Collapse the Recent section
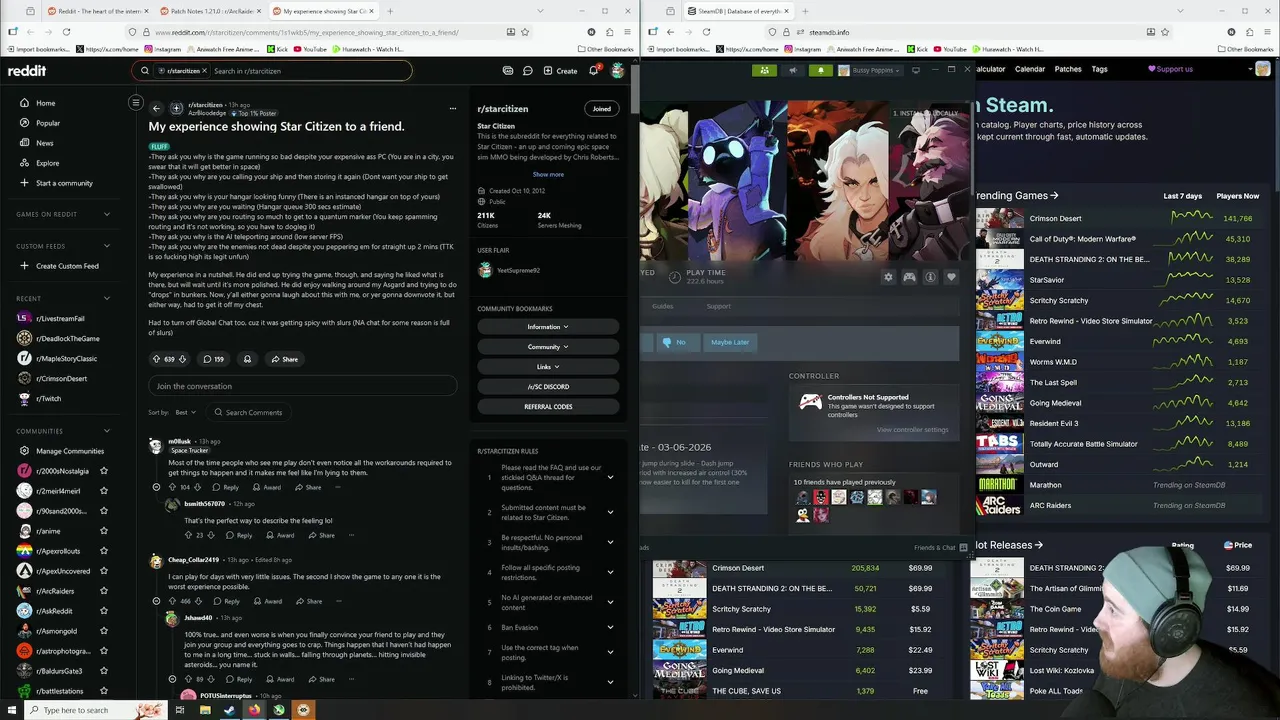This screenshot has width=1280, height=720. coord(107,298)
